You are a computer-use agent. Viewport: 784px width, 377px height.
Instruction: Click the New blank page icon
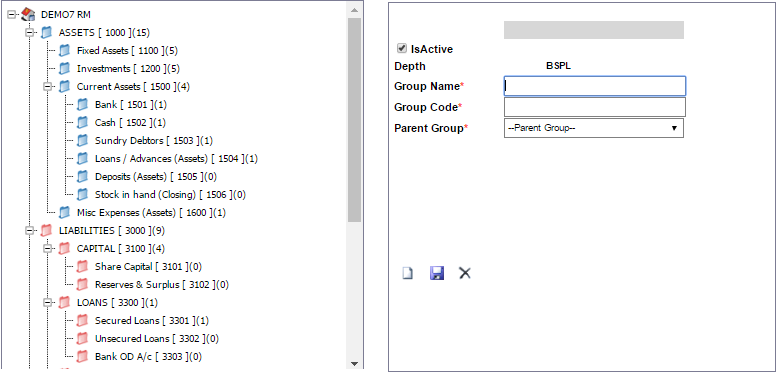click(x=408, y=273)
